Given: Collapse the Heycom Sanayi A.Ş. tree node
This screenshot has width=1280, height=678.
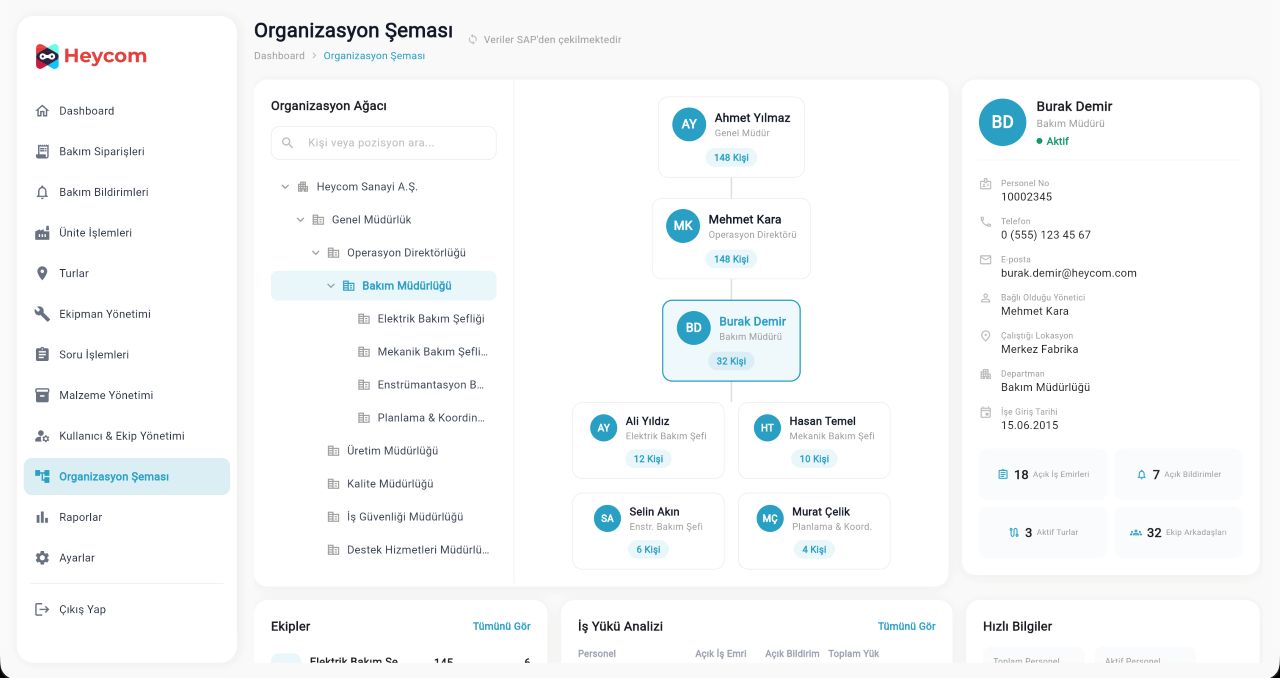Looking at the screenshot, I should pos(285,187).
